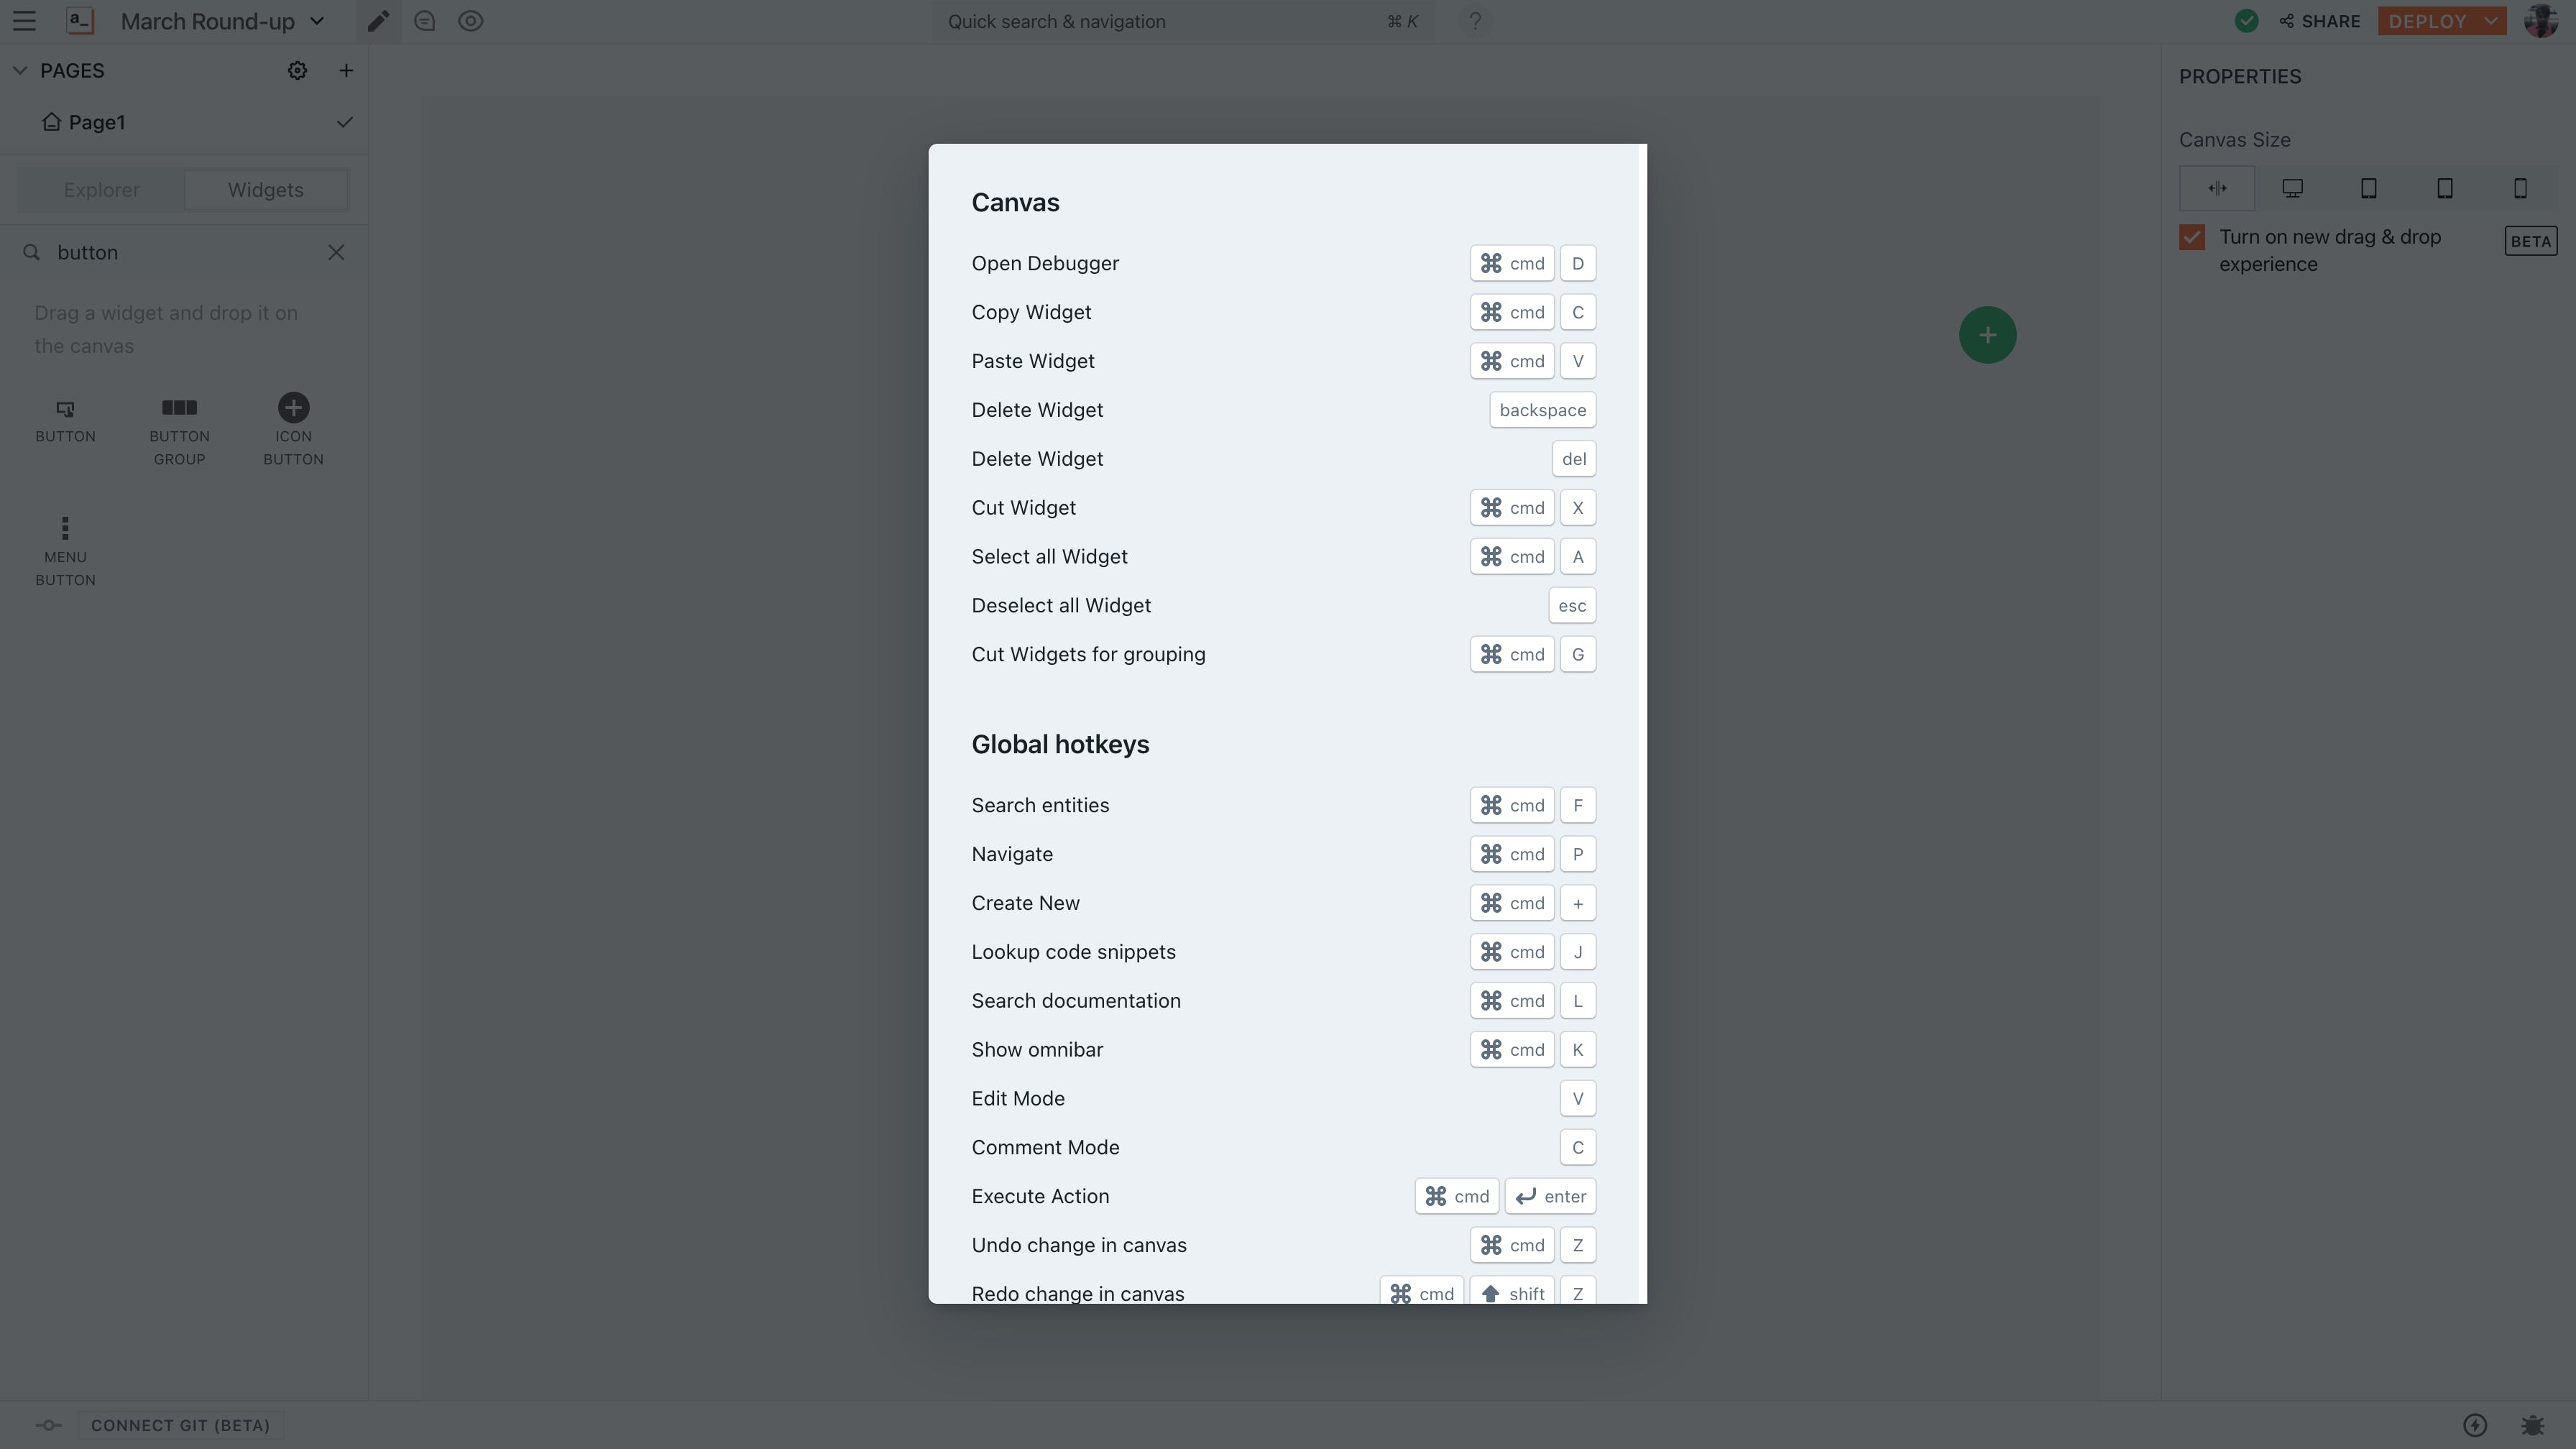The width and height of the screenshot is (2576, 1449).
Task: Choose the canvas size option after desktop
Action: pos(2369,188)
